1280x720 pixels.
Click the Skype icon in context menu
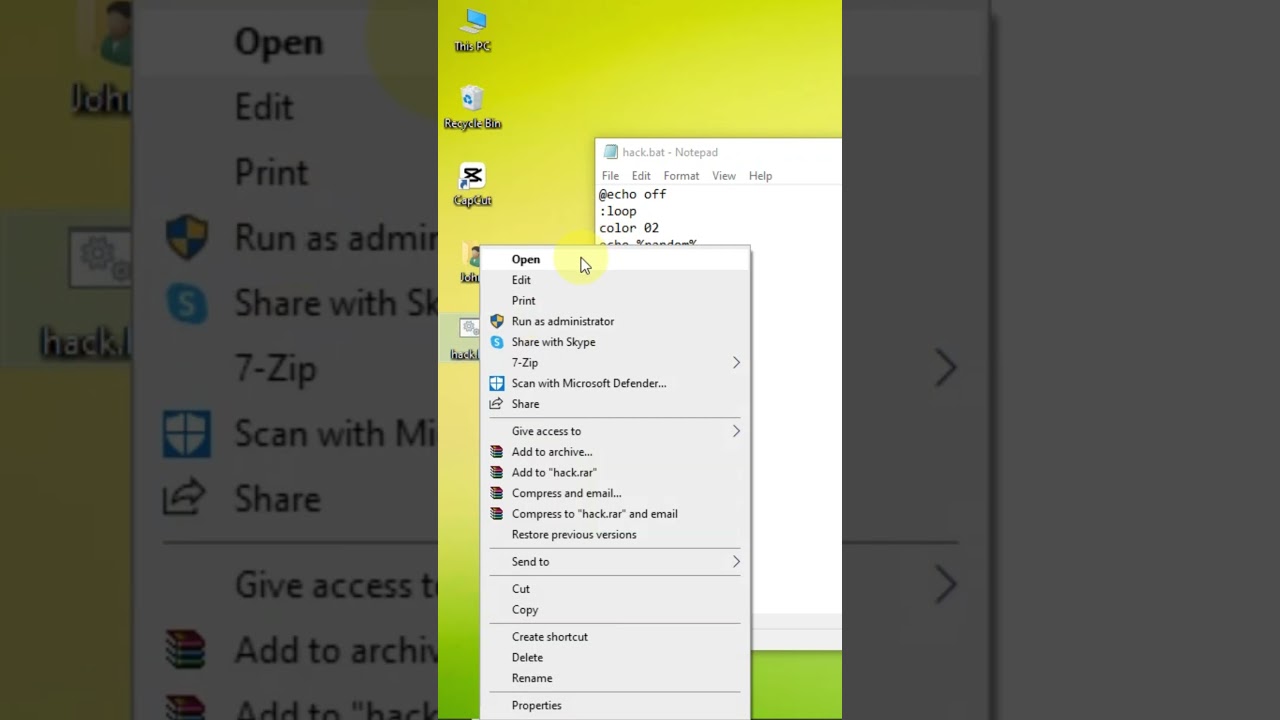click(x=497, y=342)
